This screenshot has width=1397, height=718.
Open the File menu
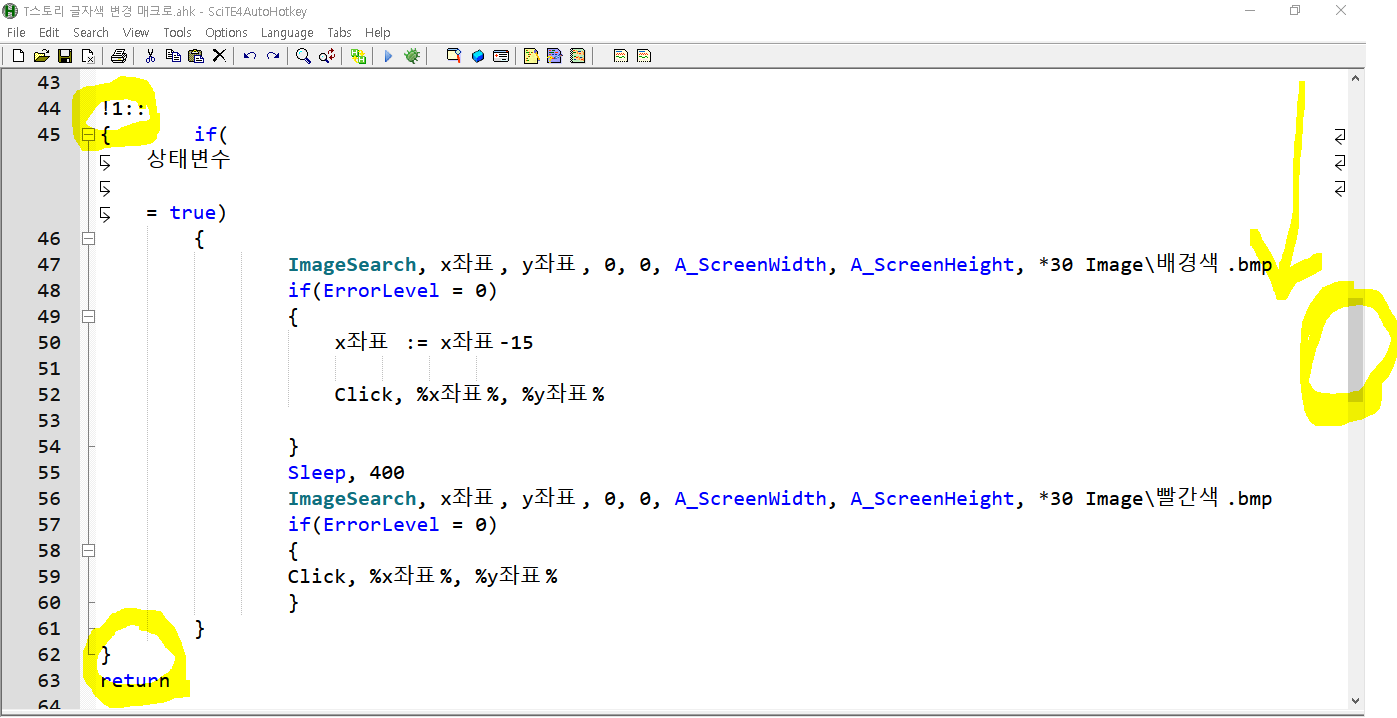[16, 33]
